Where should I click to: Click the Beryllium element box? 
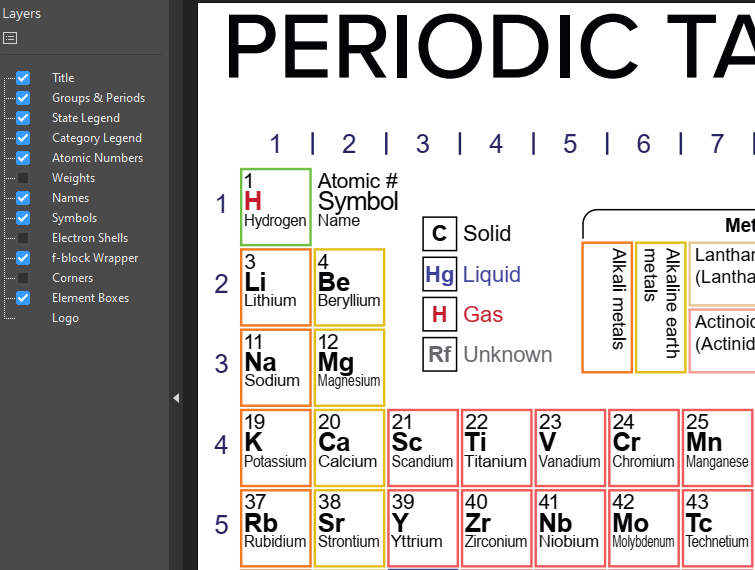coord(350,287)
